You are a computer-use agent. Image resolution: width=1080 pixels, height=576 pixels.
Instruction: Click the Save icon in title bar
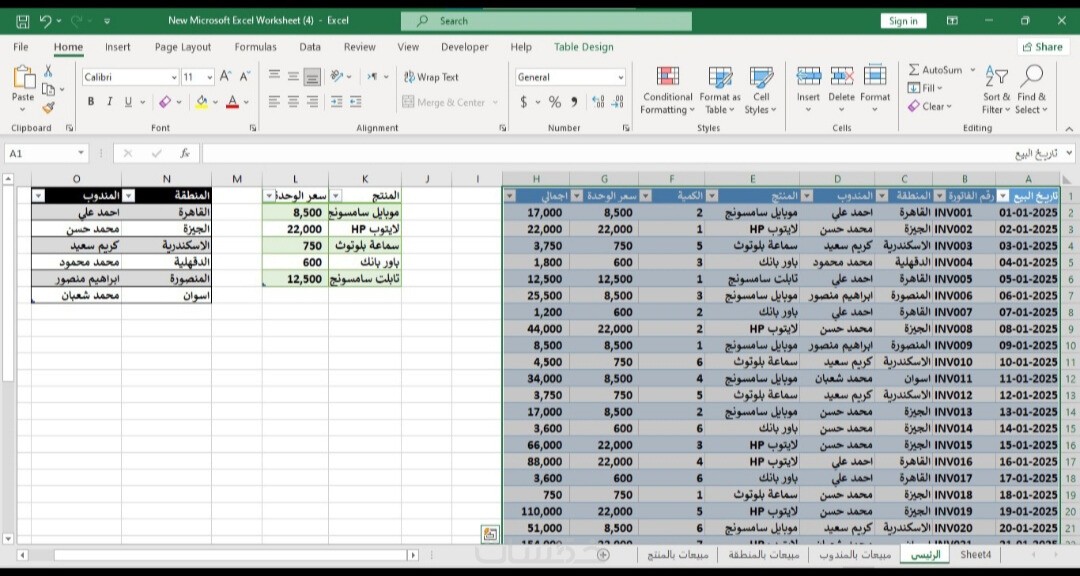22,21
